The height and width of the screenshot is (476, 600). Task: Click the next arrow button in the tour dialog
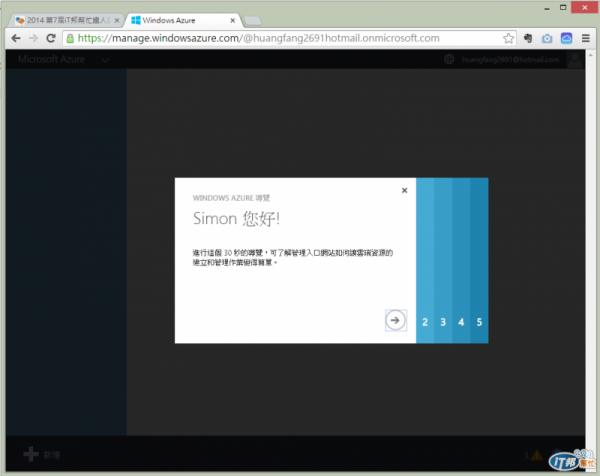pos(395,320)
